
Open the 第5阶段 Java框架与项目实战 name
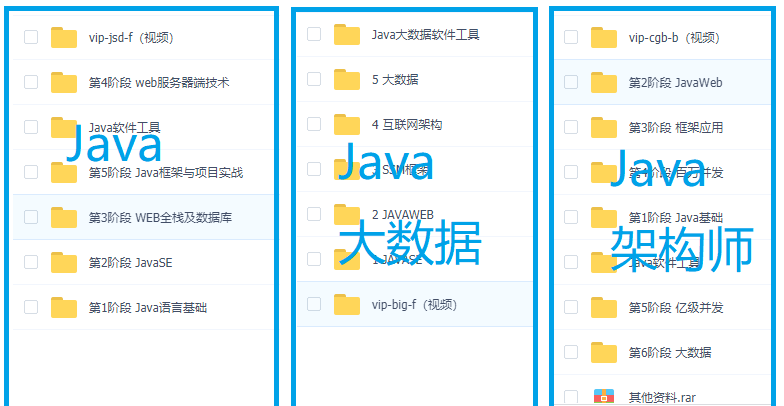click(166, 172)
